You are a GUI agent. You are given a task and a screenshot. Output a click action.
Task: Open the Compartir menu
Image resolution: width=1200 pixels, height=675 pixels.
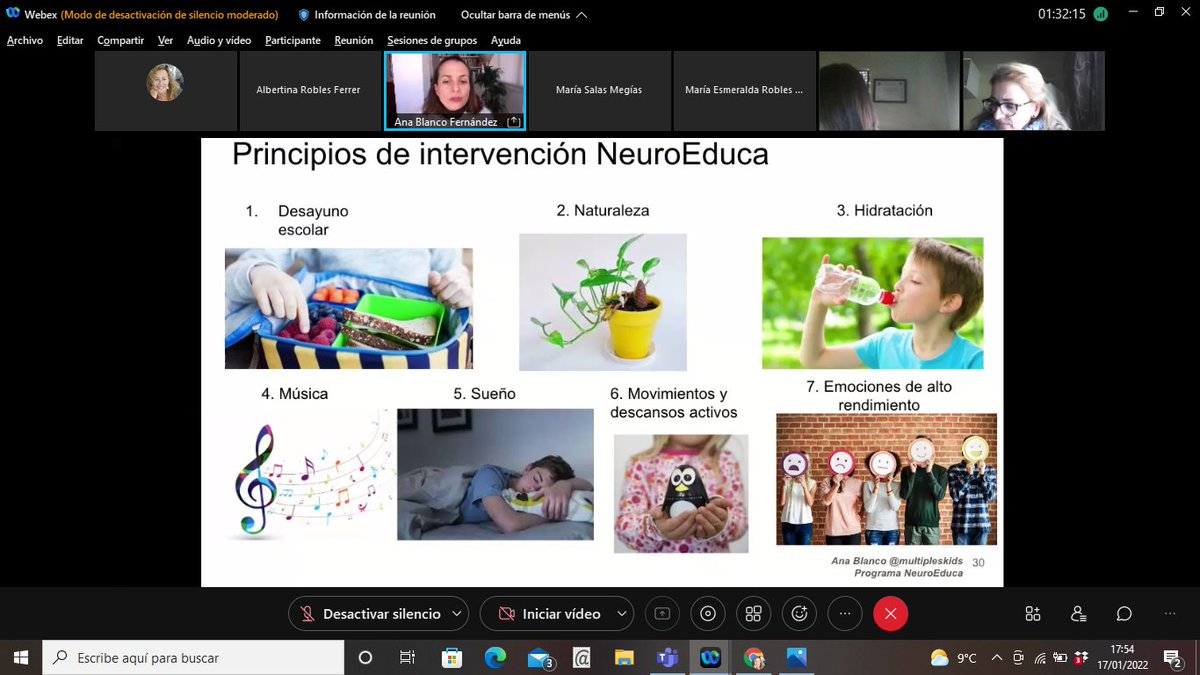click(x=120, y=40)
